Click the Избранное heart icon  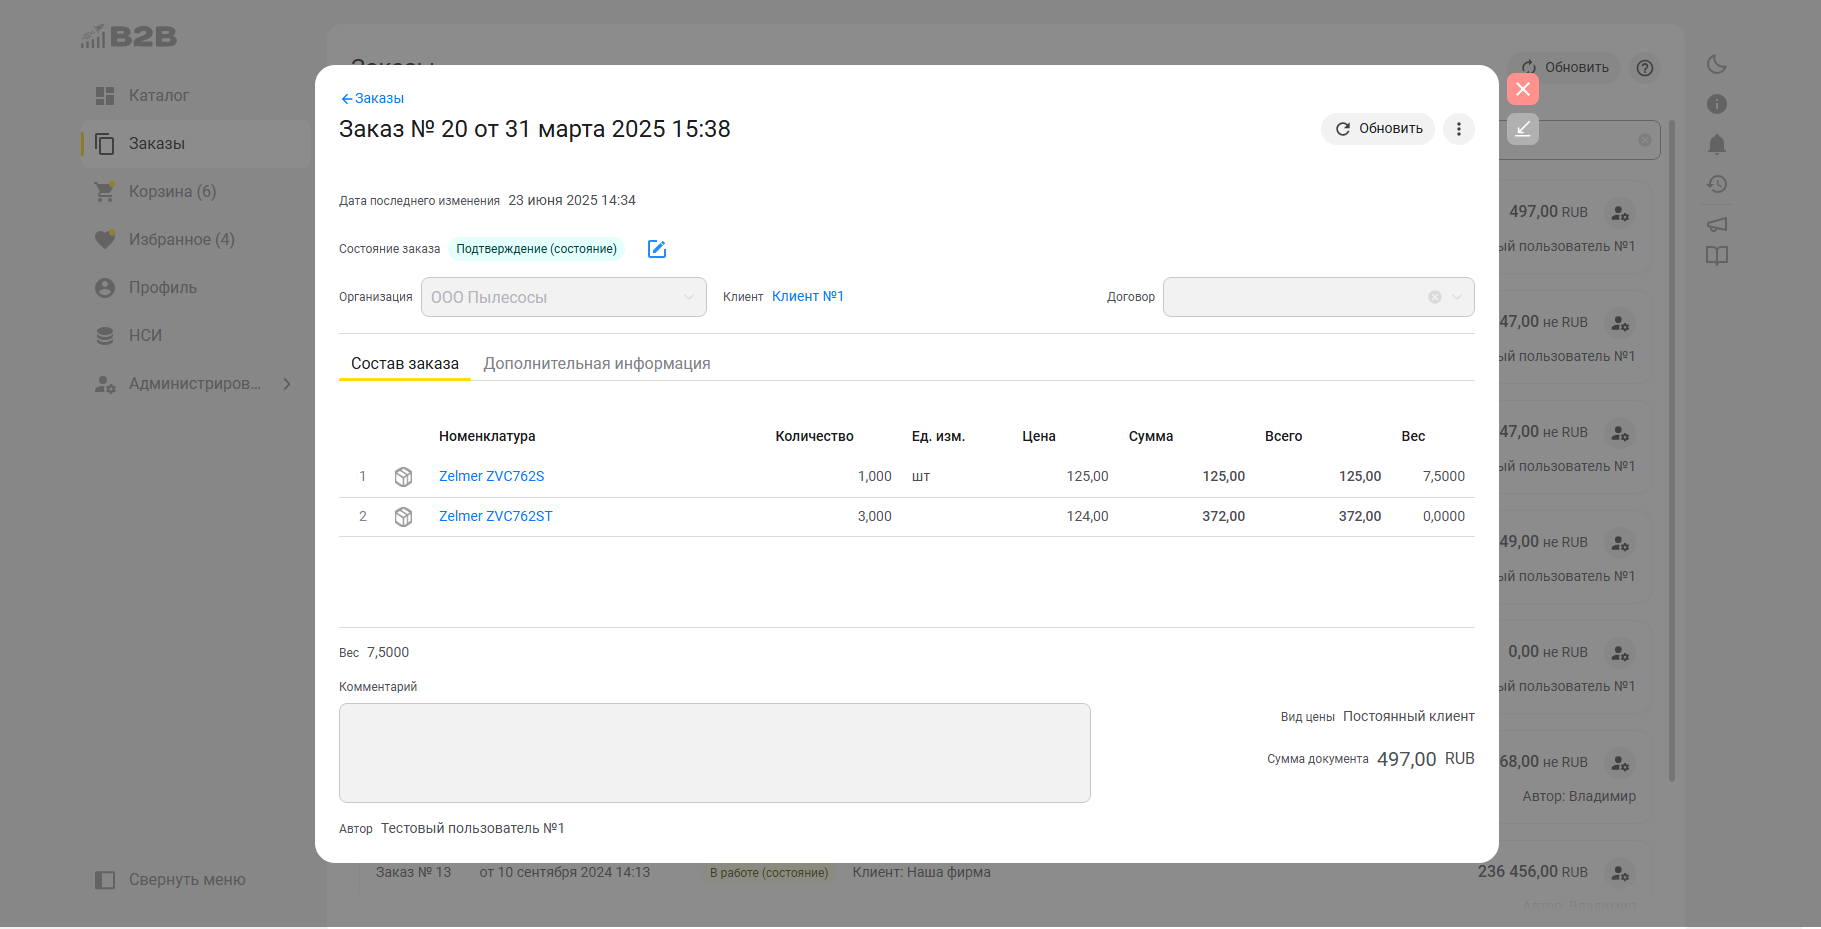point(105,240)
